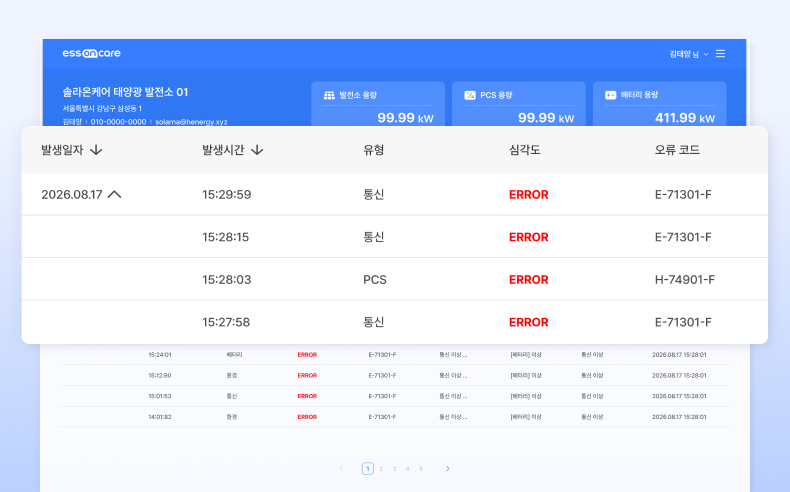Select page 3 in pagination
This screenshot has height=492, width=790.
click(394, 469)
